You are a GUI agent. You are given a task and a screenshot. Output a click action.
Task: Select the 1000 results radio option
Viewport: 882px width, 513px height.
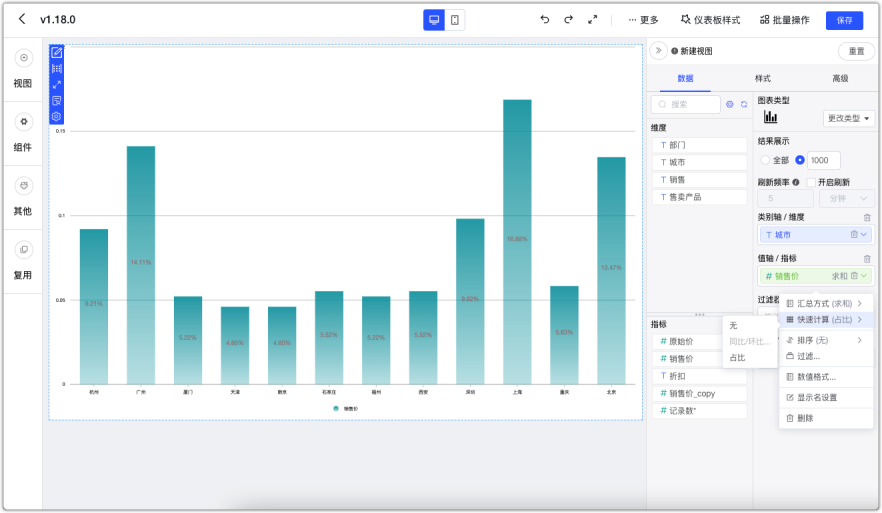tap(799, 160)
